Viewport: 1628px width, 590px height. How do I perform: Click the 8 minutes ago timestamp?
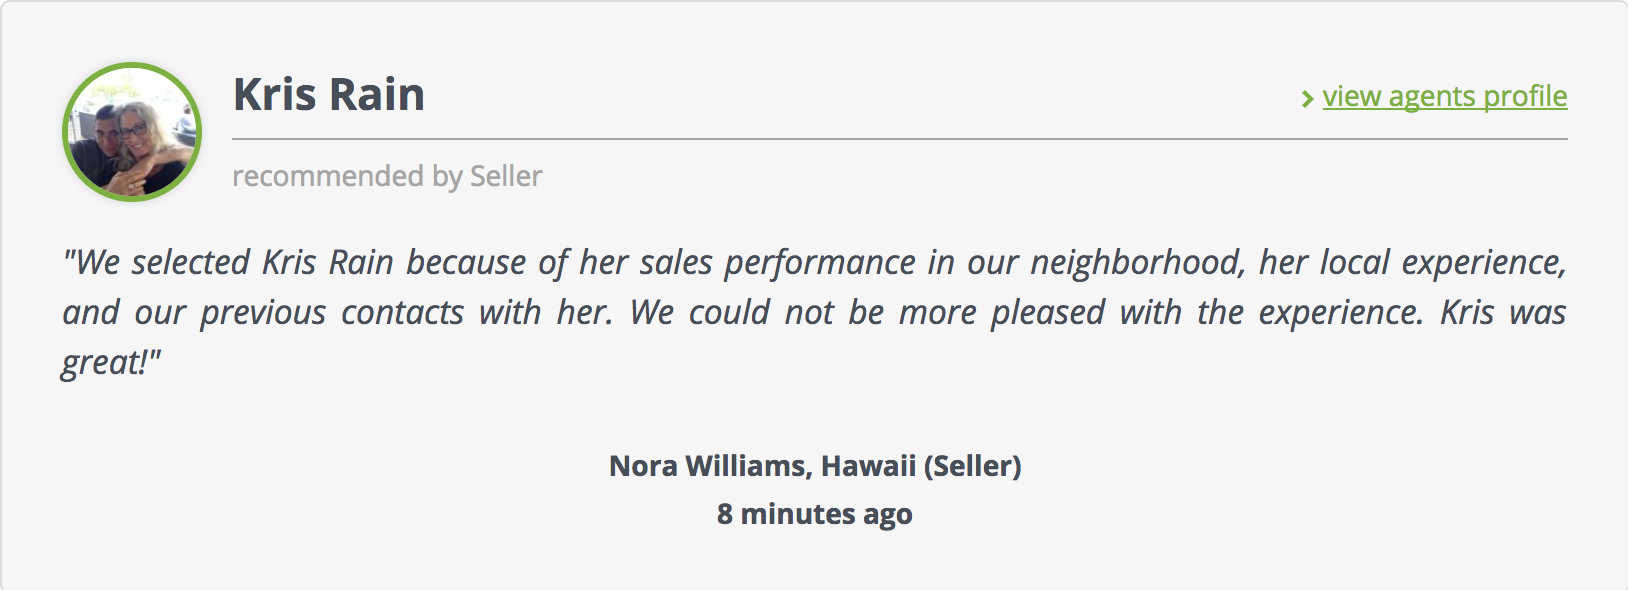[x=814, y=514]
